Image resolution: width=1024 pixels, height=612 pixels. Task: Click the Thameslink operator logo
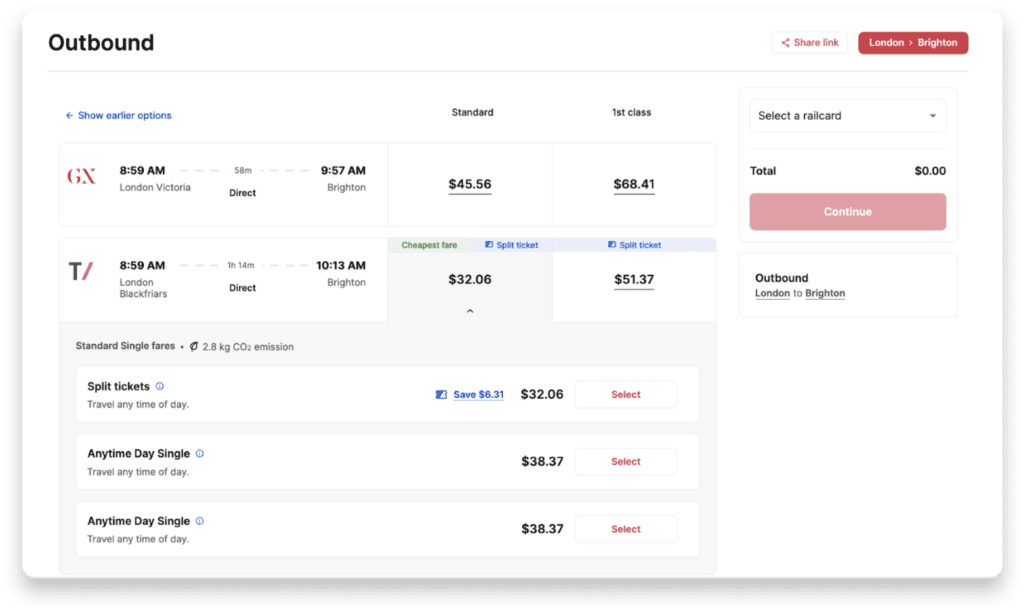pos(82,273)
